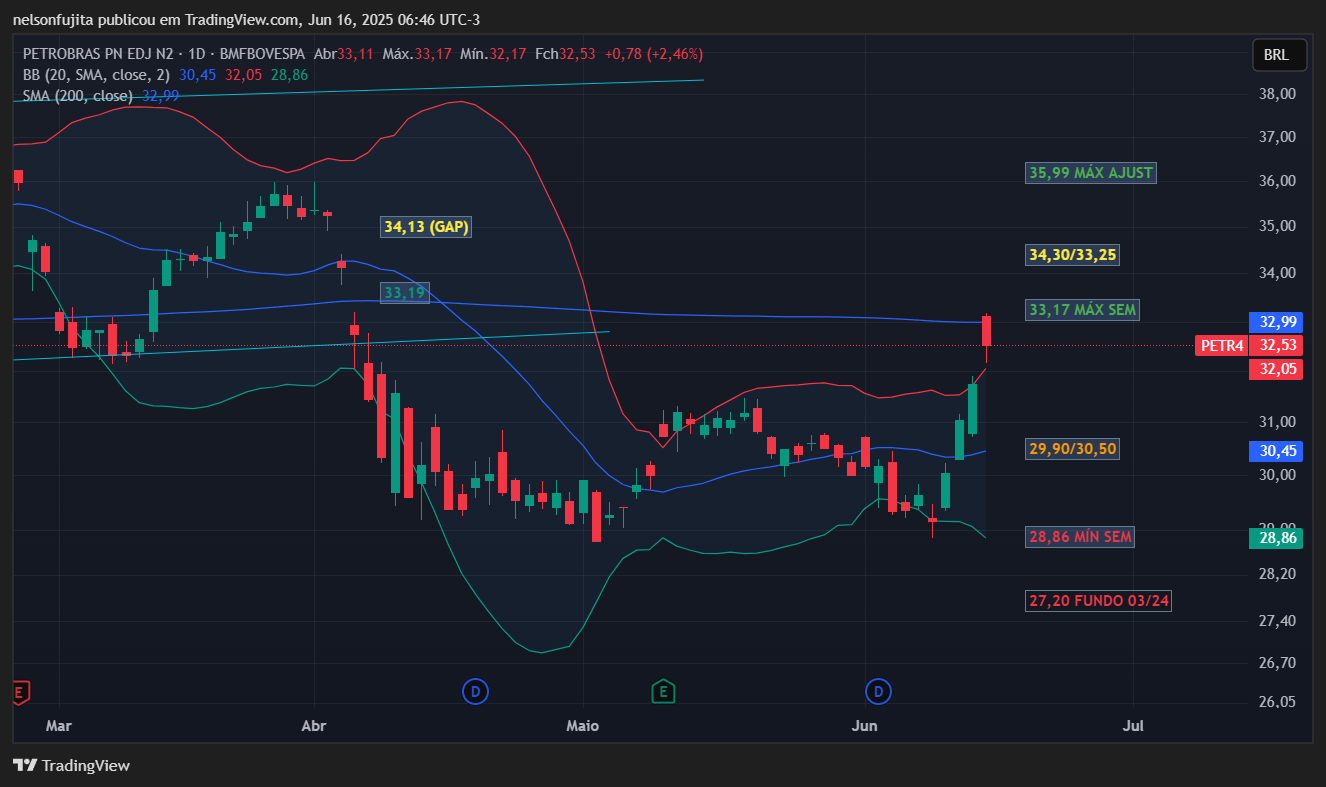
Task: Click the blue dividend D marker in June
Action: [x=879, y=691]
